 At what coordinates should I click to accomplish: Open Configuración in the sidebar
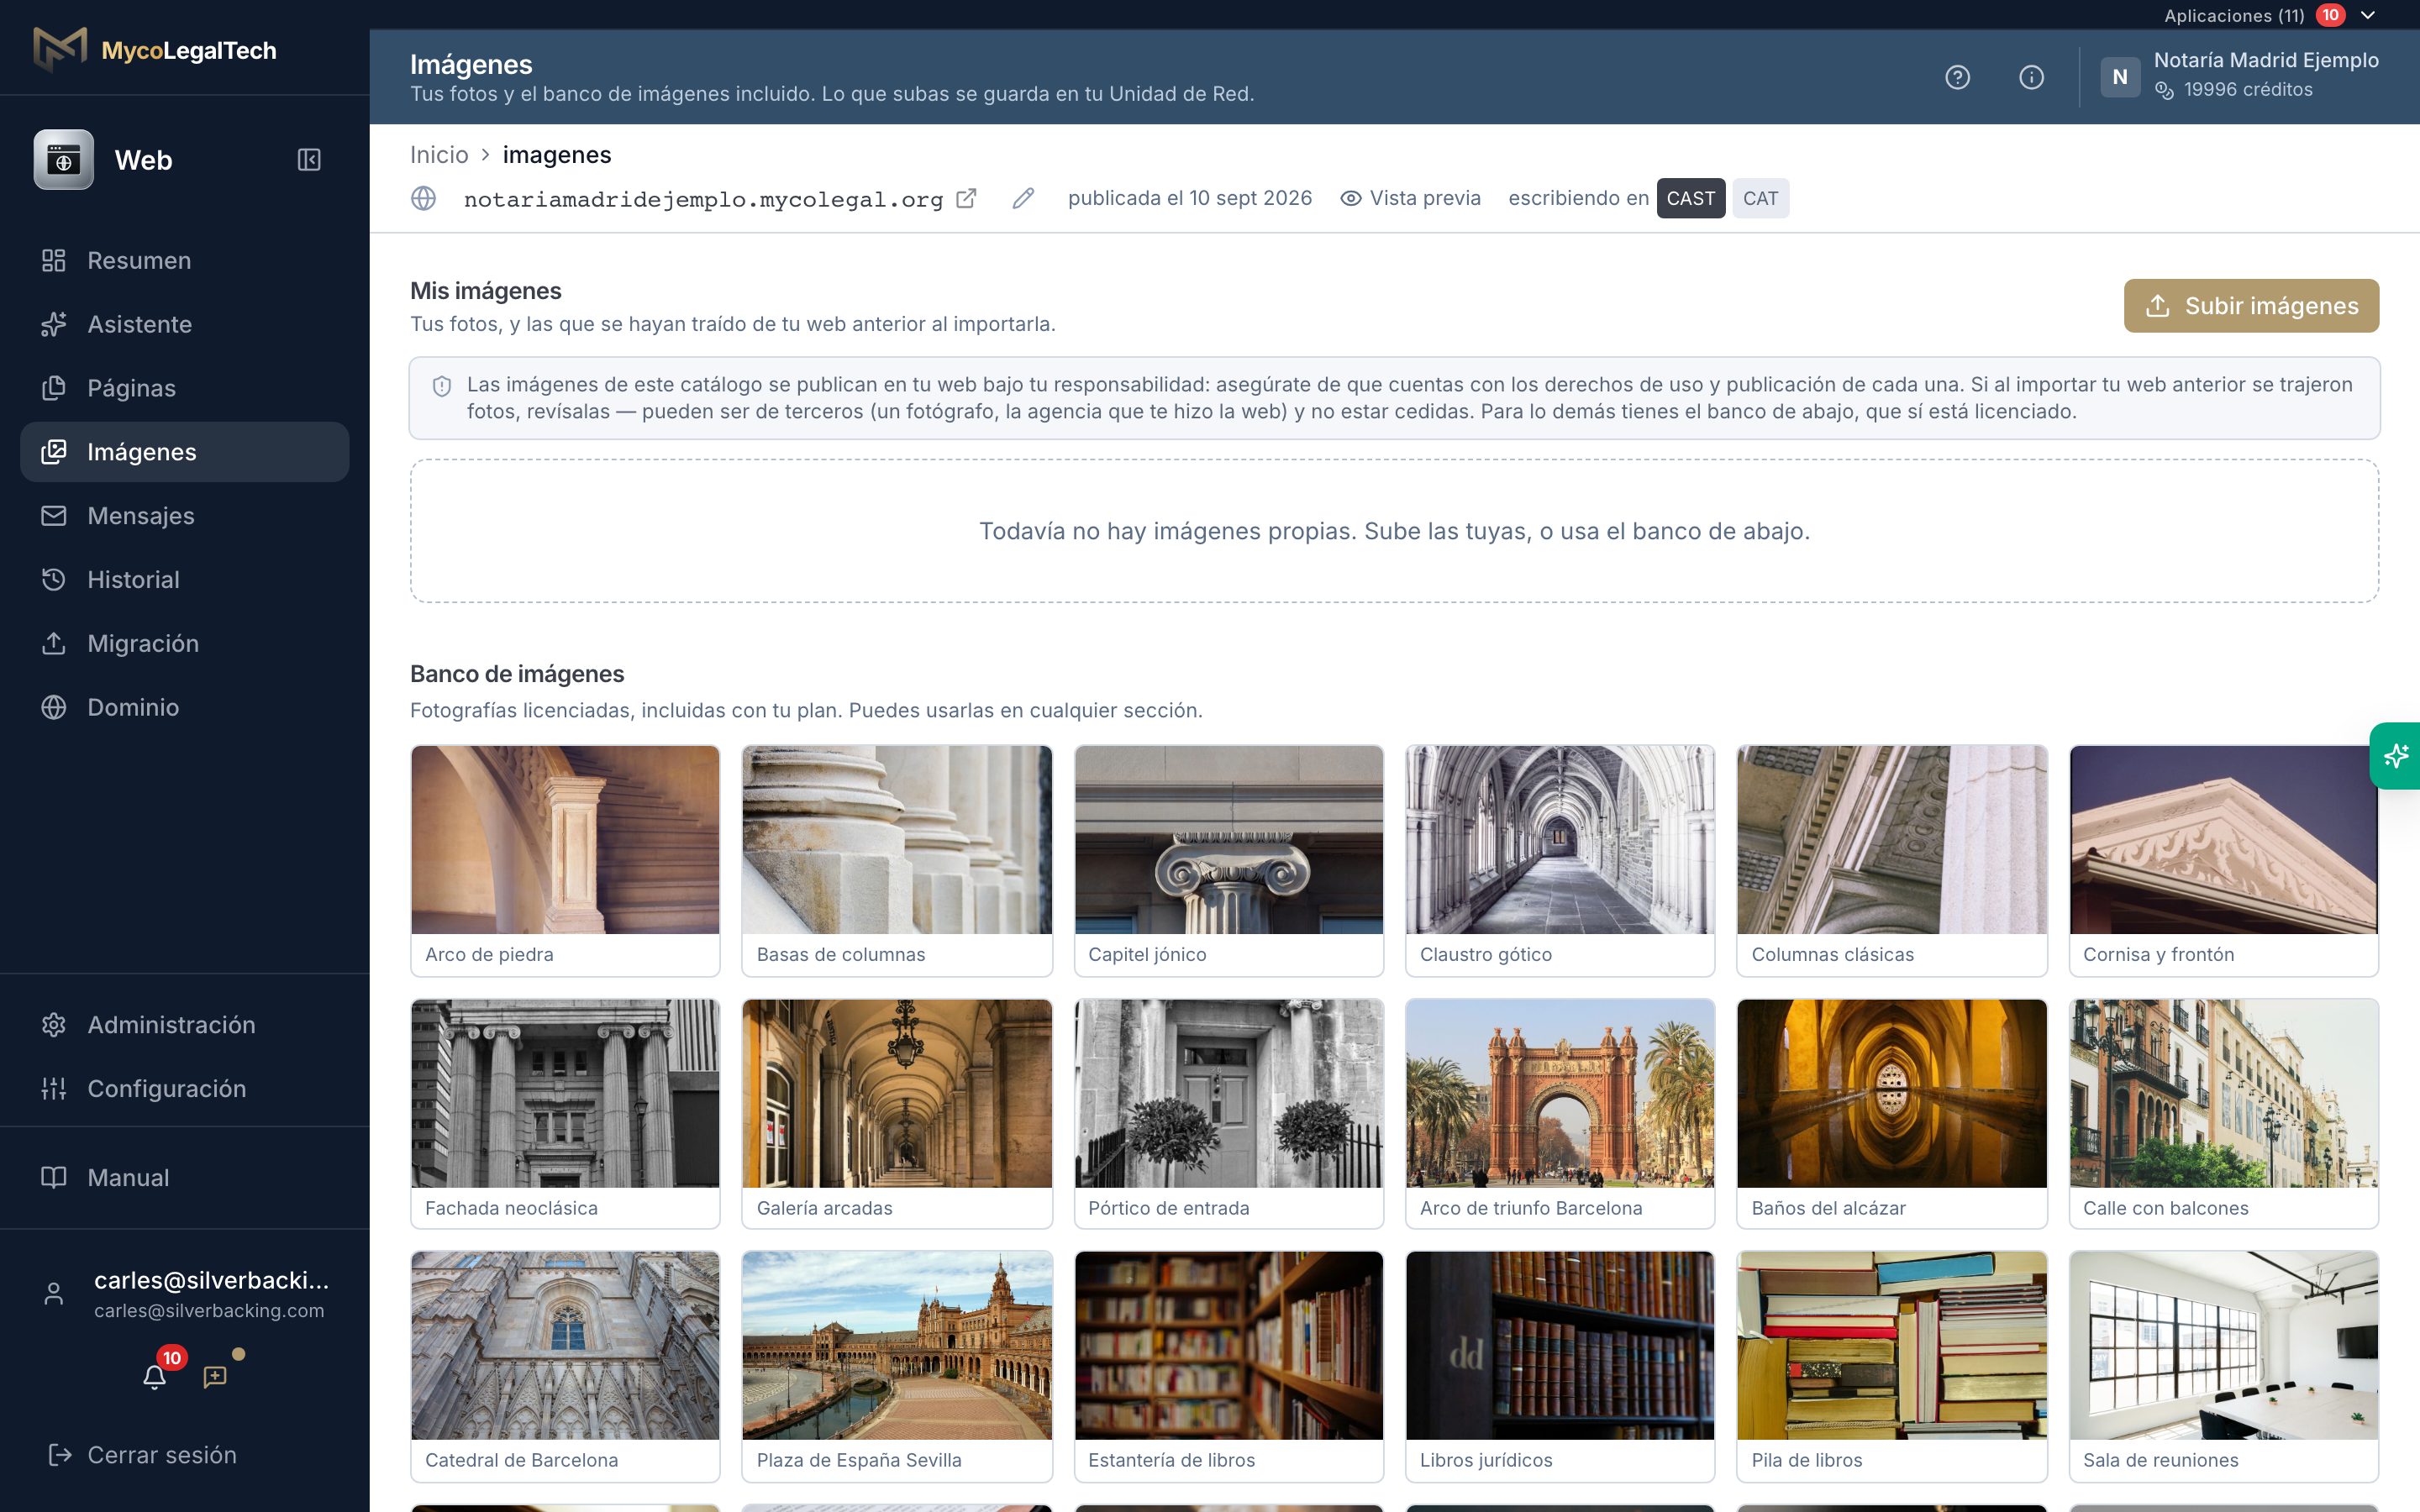[185, 1089]
